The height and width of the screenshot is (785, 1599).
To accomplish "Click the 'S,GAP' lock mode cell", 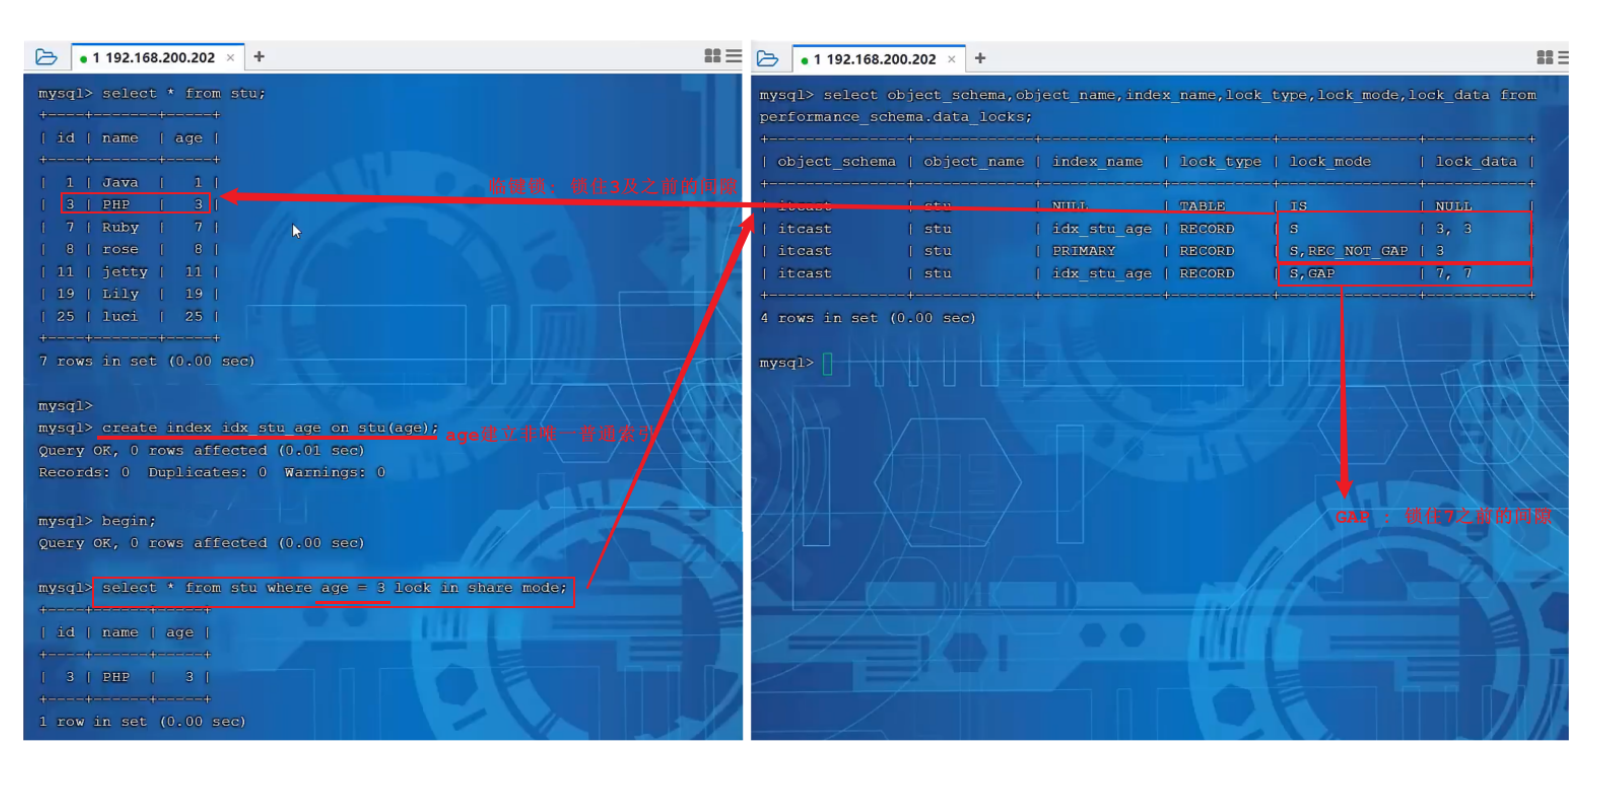I will coord(1312,273).
